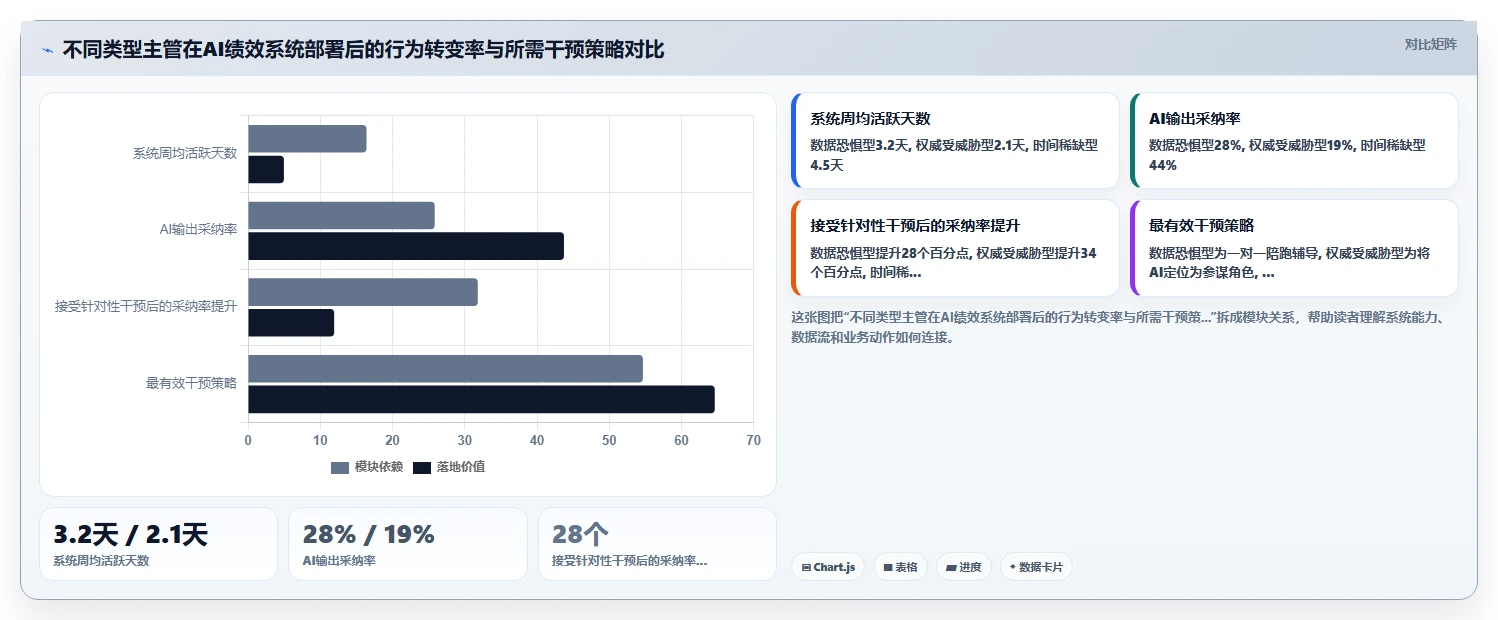Click the 系统周均活跃天数 caption under 3.2天

[x=101, y=561]
